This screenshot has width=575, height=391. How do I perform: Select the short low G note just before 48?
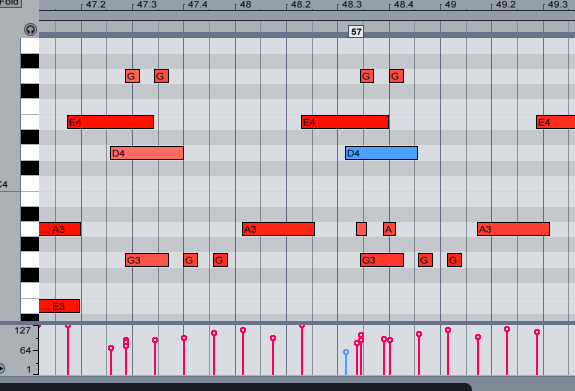(220, 260)
